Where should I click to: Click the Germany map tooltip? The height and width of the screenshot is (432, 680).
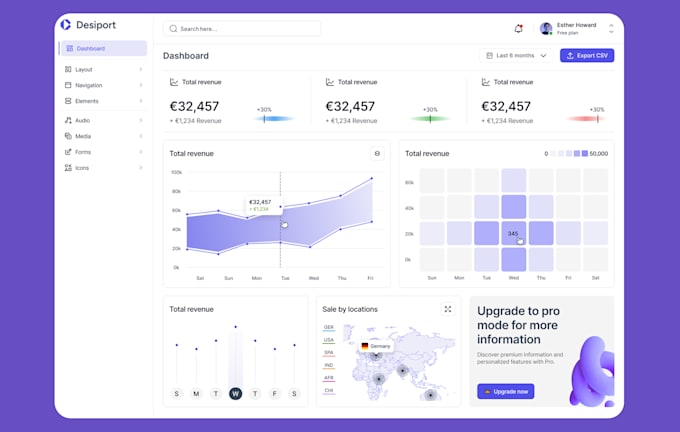[376, 346]
